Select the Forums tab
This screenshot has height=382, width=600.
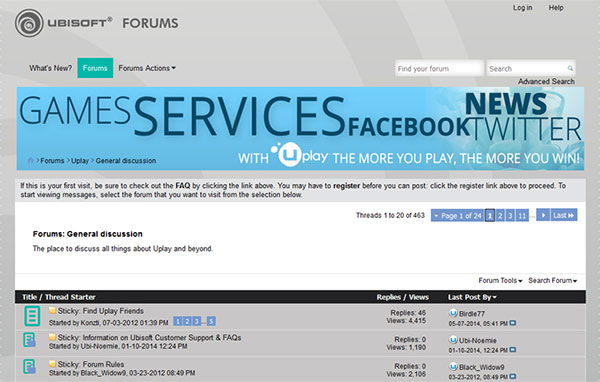tap(95, 68)
